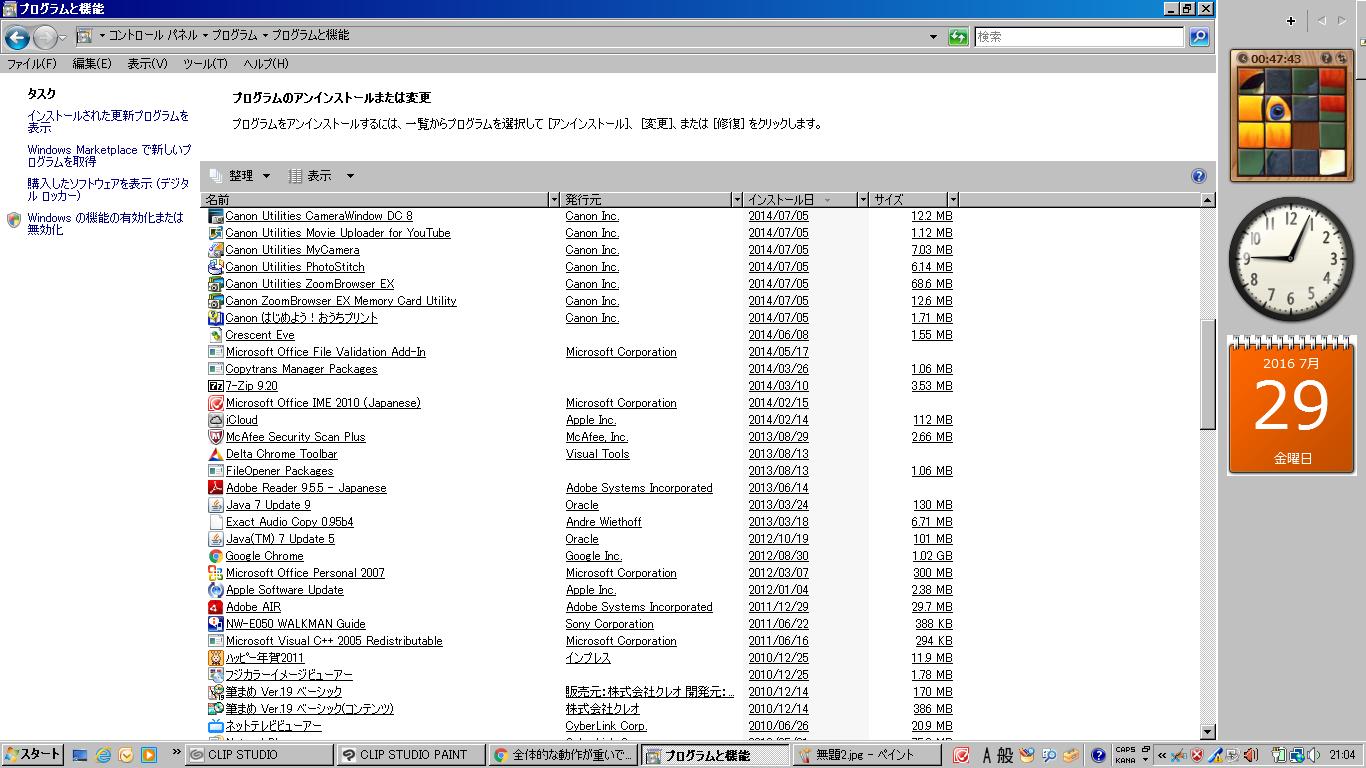Click the puzzle gadget help icon
Viewport: 1366px width, 768px height.
1326,59
